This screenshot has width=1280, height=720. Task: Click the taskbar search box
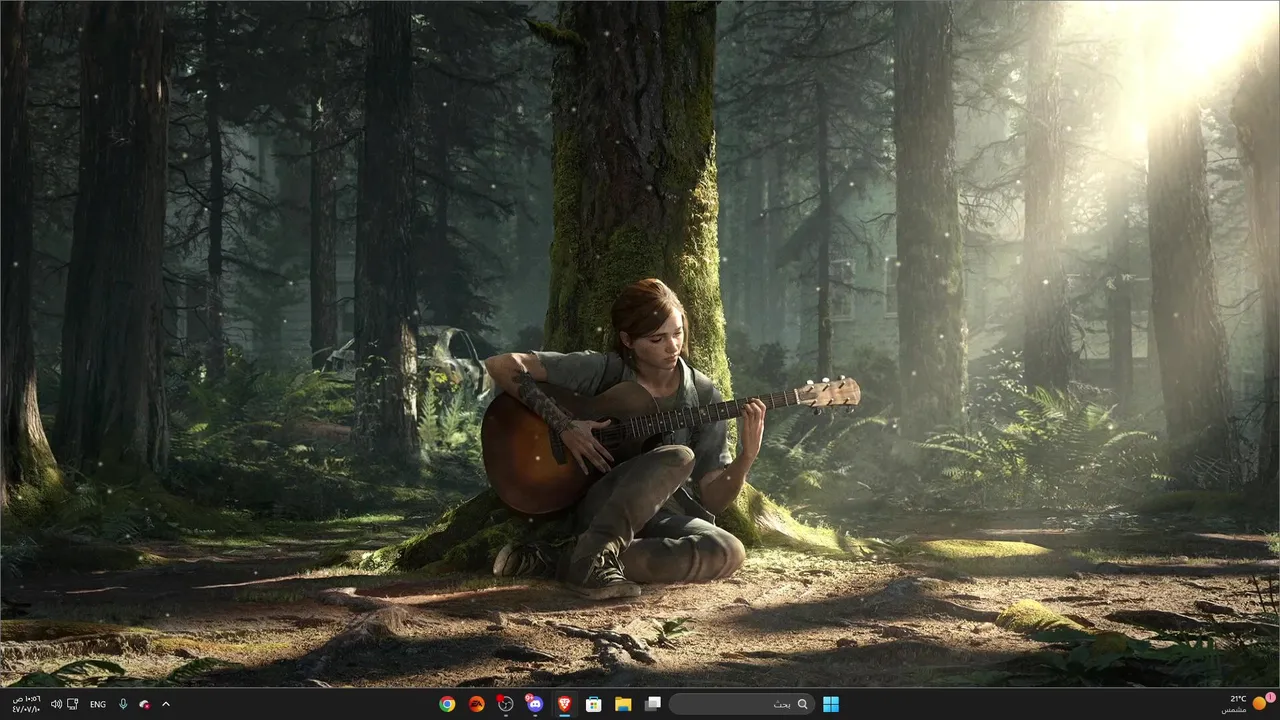point(741,704)
